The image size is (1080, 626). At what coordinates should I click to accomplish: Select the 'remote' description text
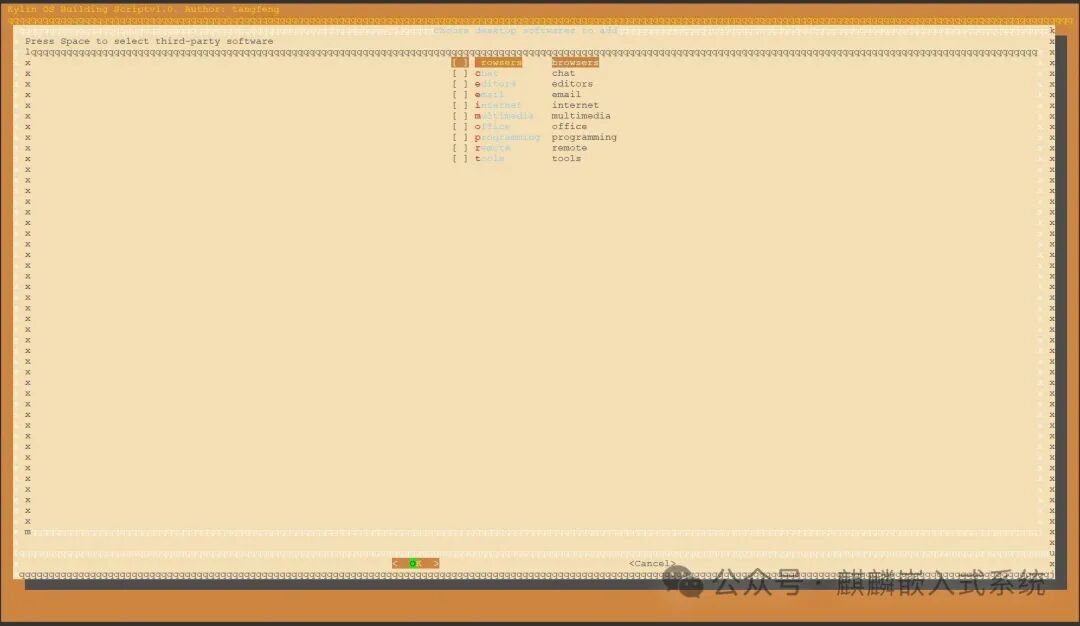[x=569, y=148]
